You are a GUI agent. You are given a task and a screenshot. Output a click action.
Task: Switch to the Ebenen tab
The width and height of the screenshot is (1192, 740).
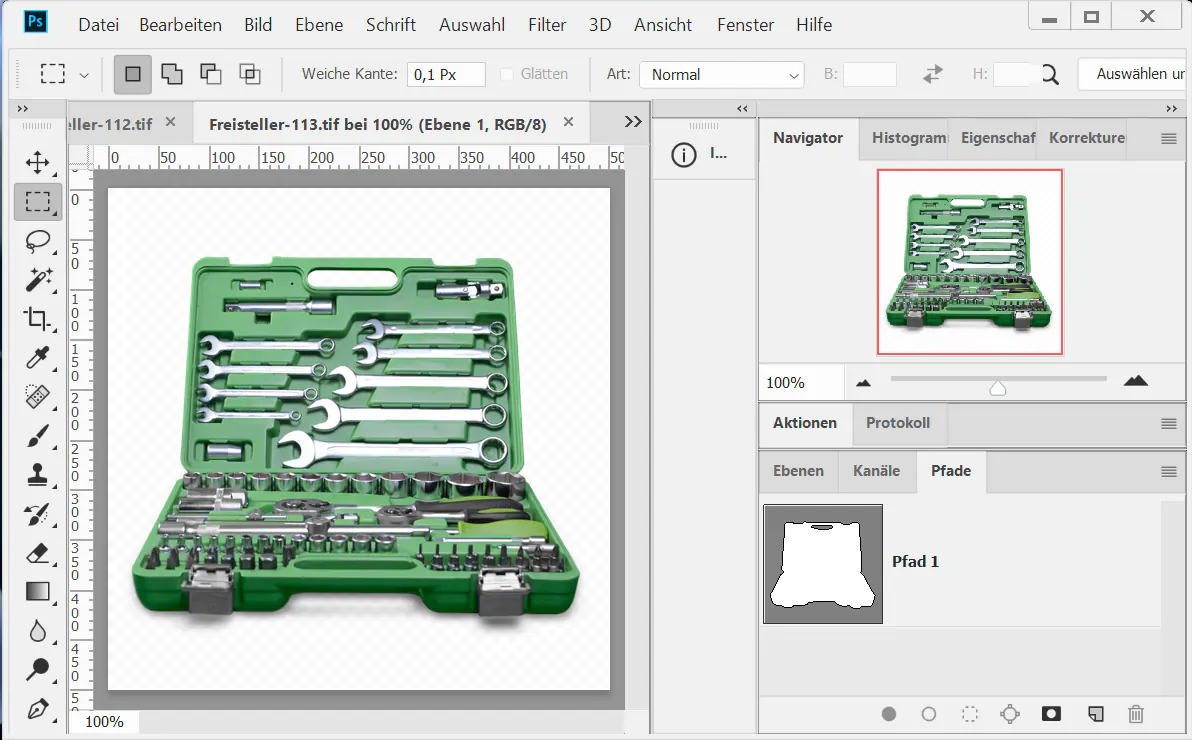point(798,471)
